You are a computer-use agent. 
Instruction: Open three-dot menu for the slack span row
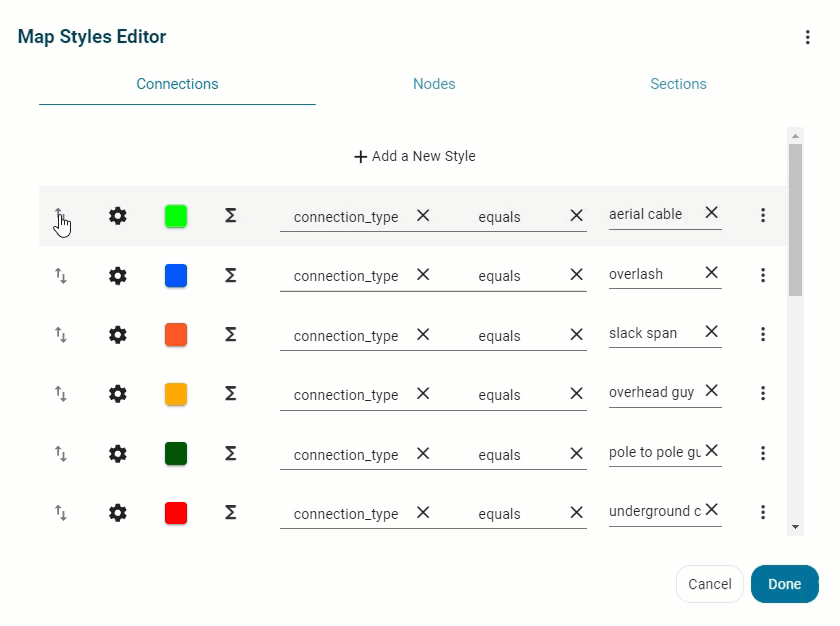[x=763, y=335]
